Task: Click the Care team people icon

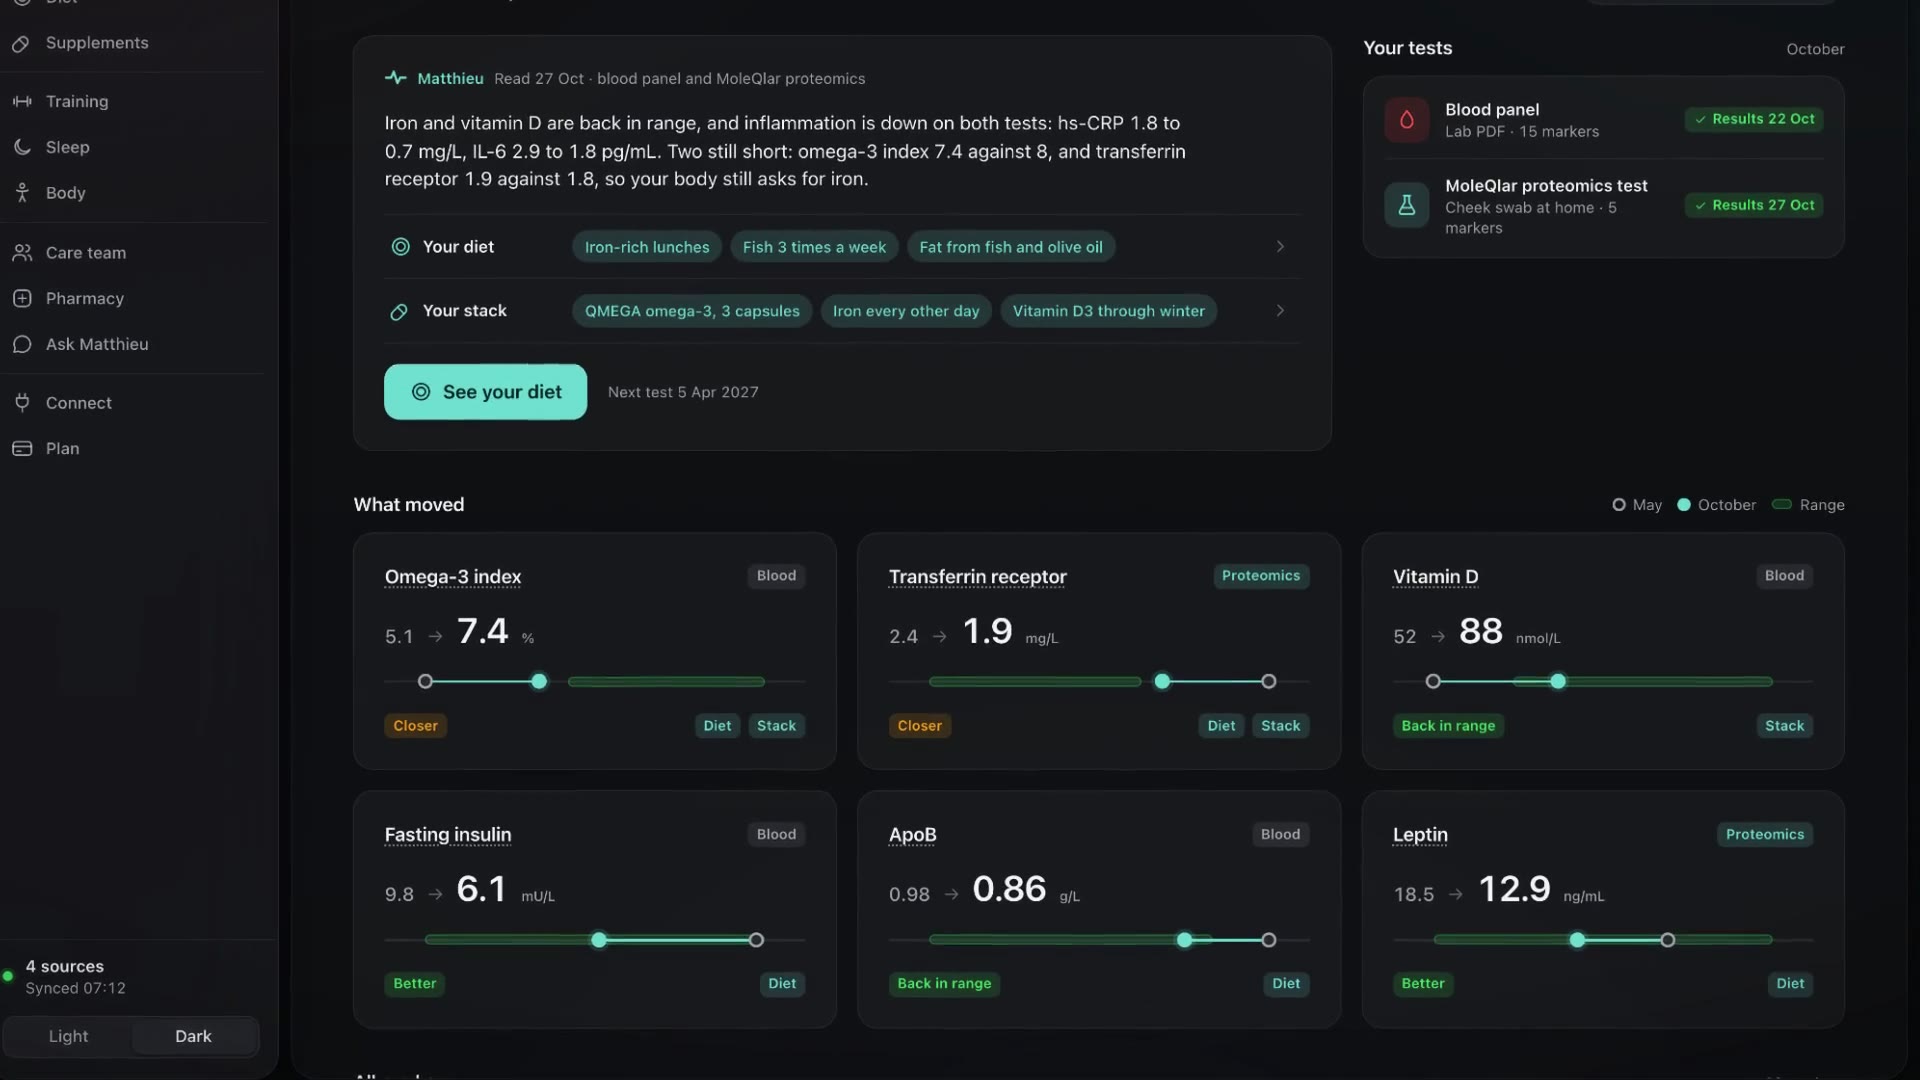Action: click(22, 253)
